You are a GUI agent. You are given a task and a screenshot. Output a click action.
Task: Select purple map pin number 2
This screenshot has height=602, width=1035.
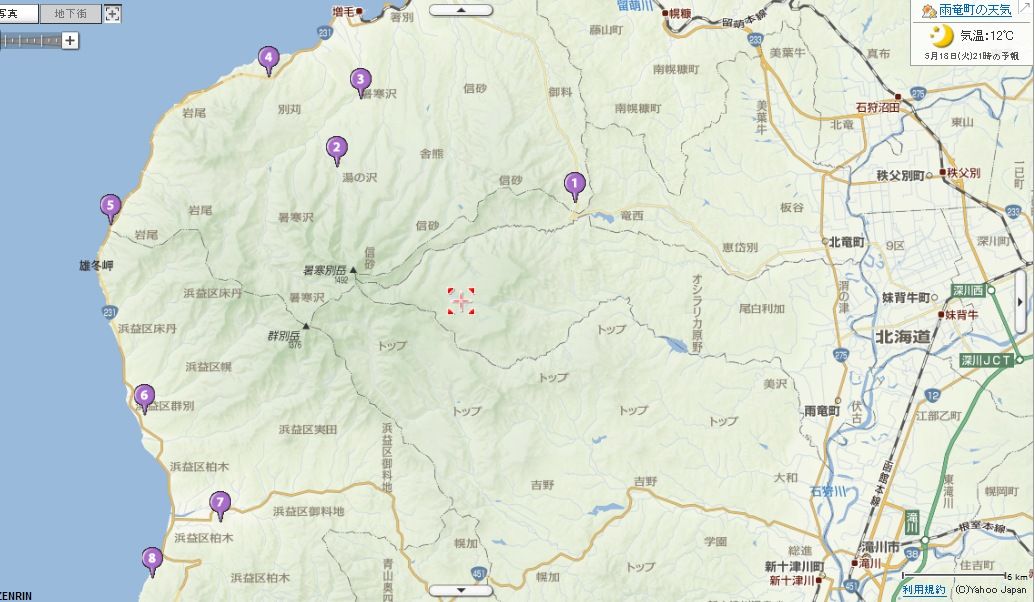click(337, 150)
